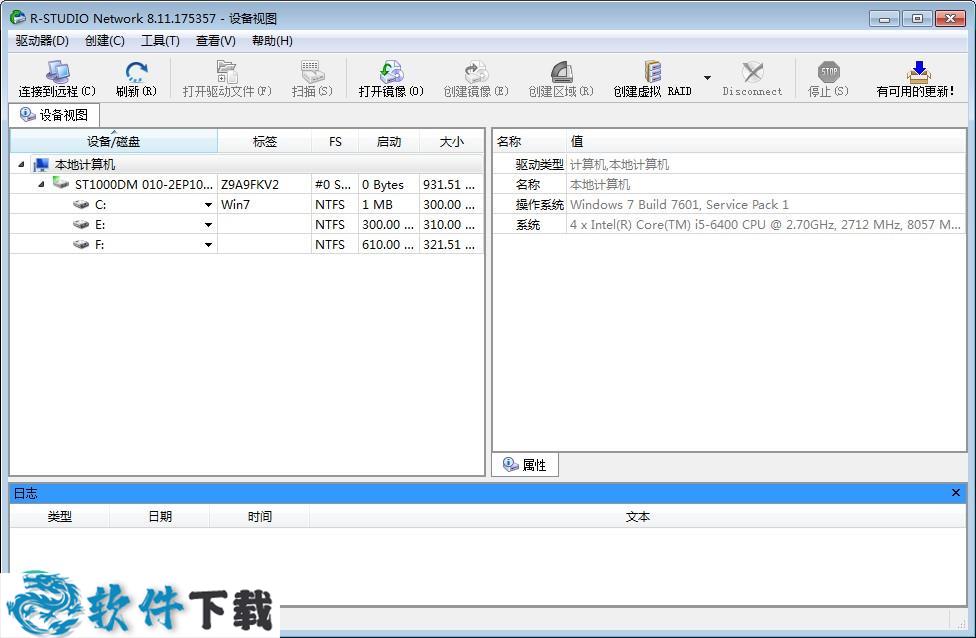Open the Drive (驱动器) menu

(42, 41)
